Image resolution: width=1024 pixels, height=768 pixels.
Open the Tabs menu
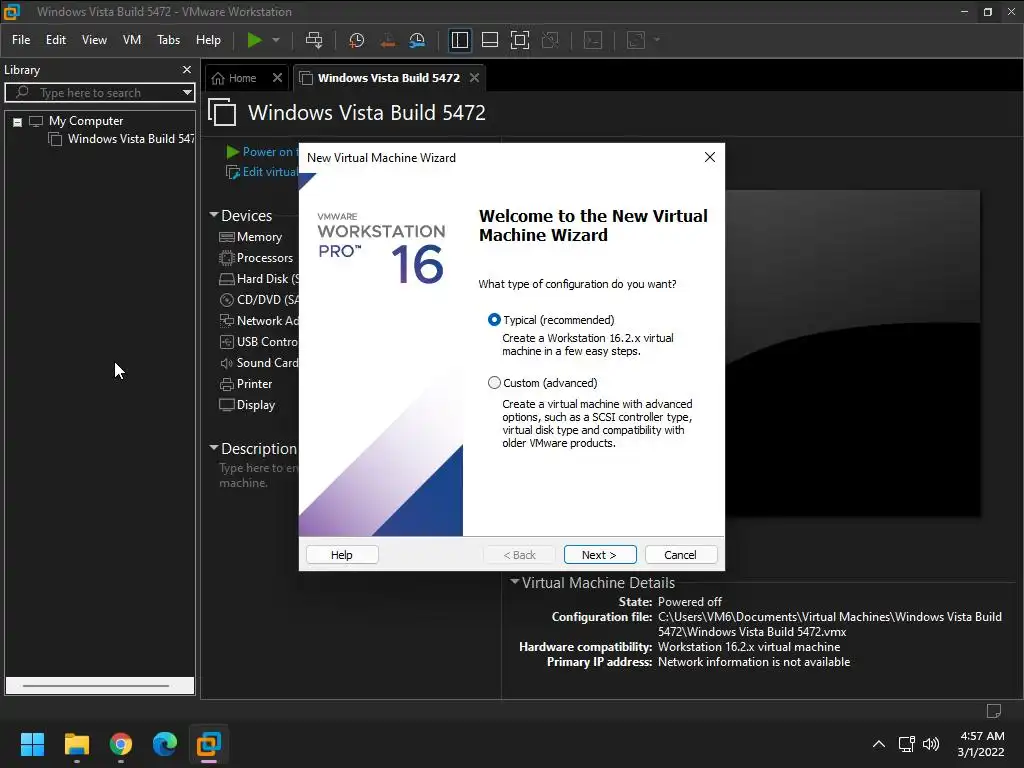[168, 40]
